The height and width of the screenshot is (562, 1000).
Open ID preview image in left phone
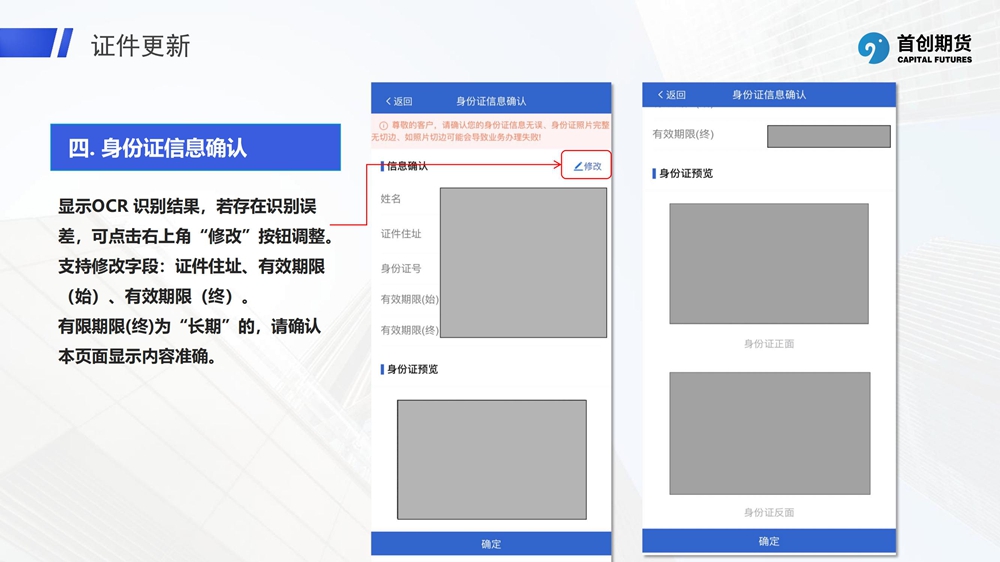pyautogui.click(x=491, y=459)
